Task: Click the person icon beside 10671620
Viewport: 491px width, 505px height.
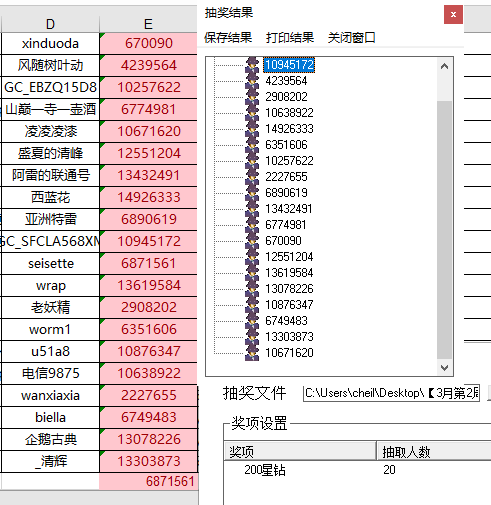Action: pyautogui.click(x=252, y=353)
